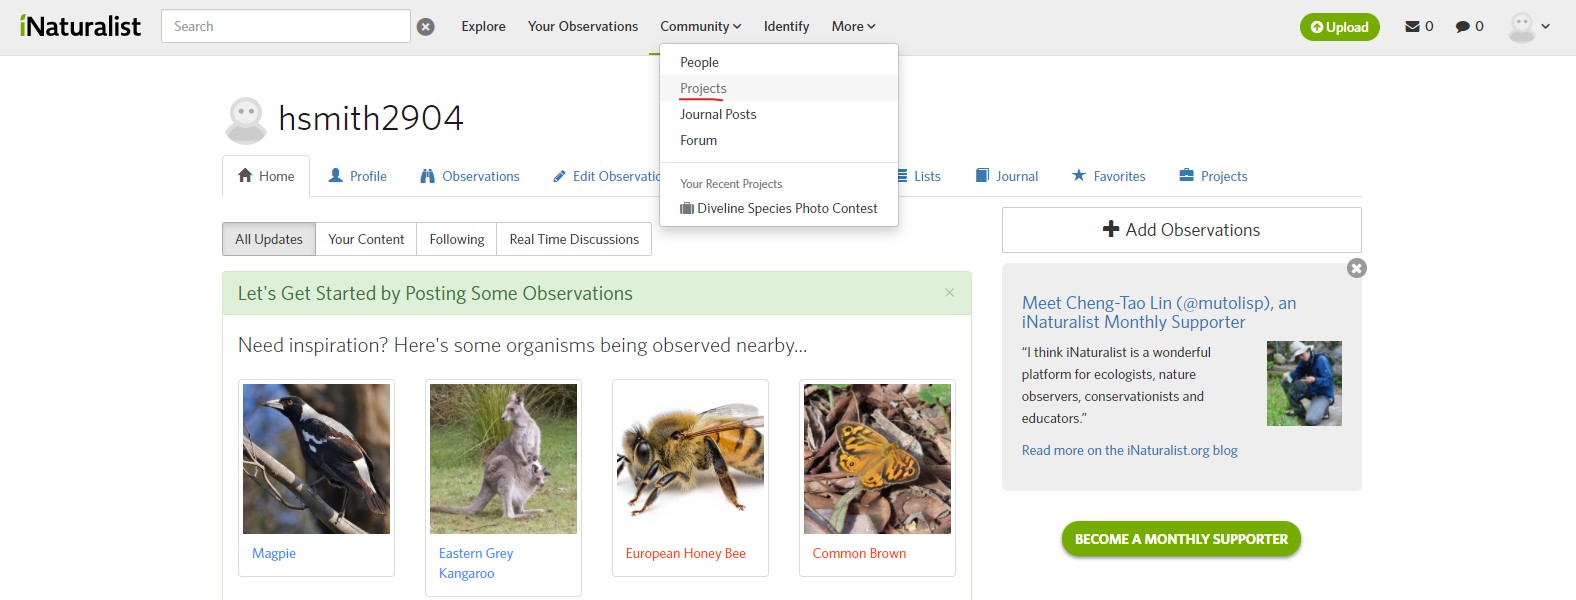Click Become a Monthly Supporter button

pyautogui.click(x=1181, y=539)
